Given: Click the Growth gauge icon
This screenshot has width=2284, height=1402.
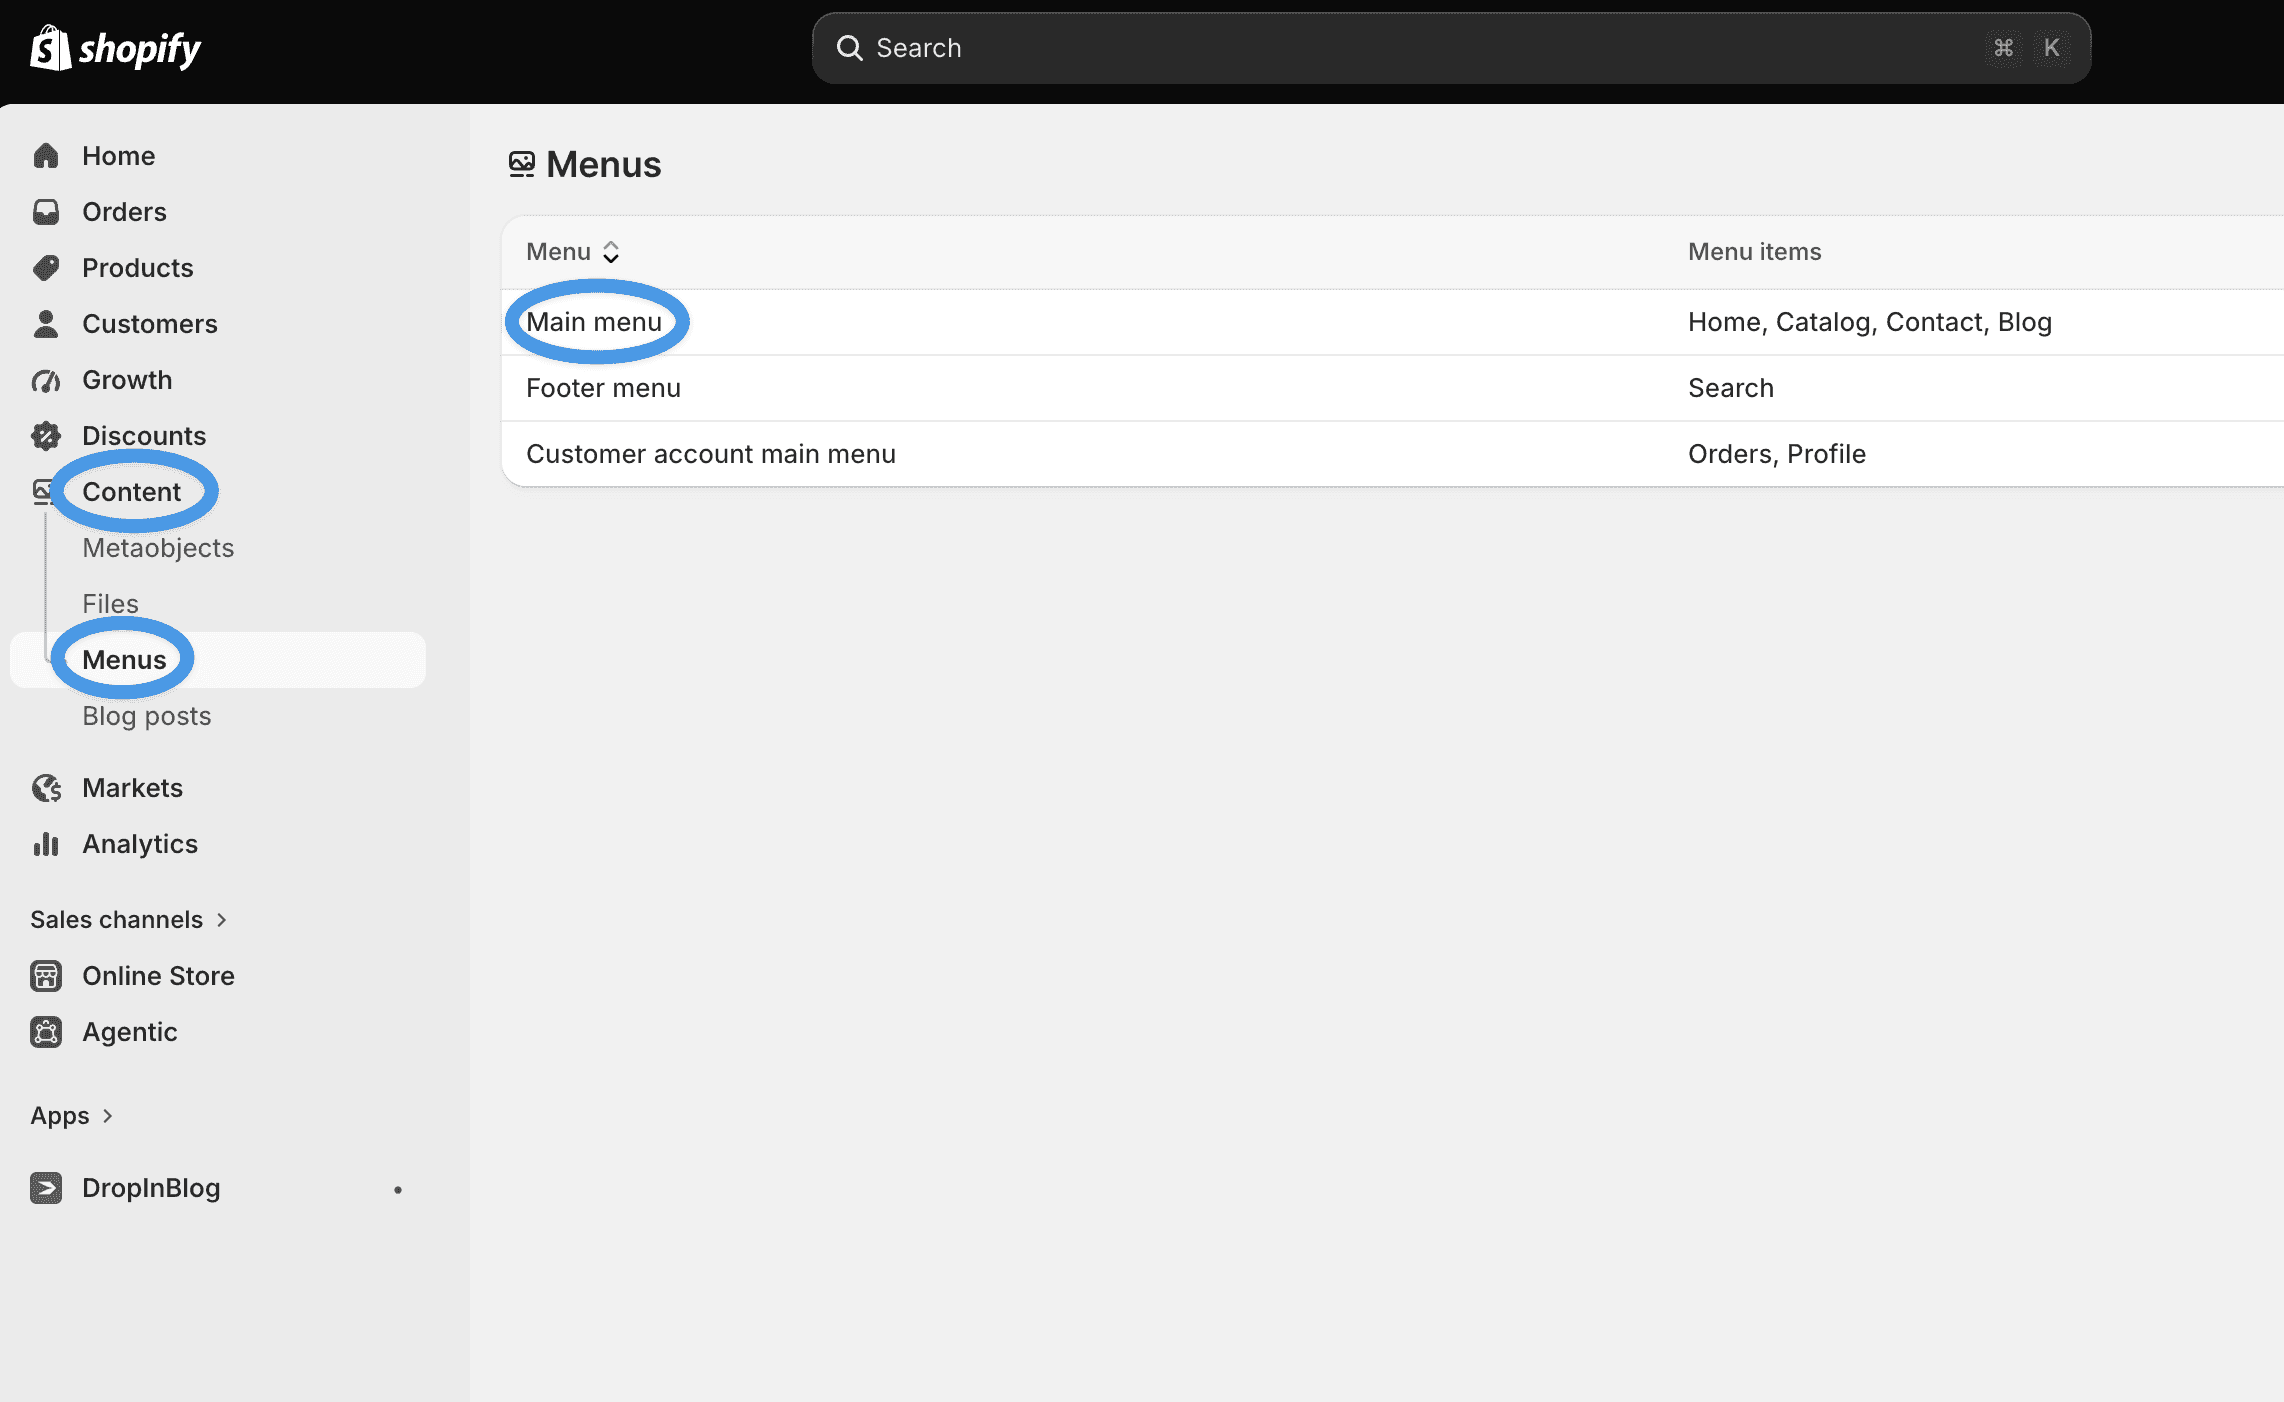Looking at the screenshot, I should (46, 380).
